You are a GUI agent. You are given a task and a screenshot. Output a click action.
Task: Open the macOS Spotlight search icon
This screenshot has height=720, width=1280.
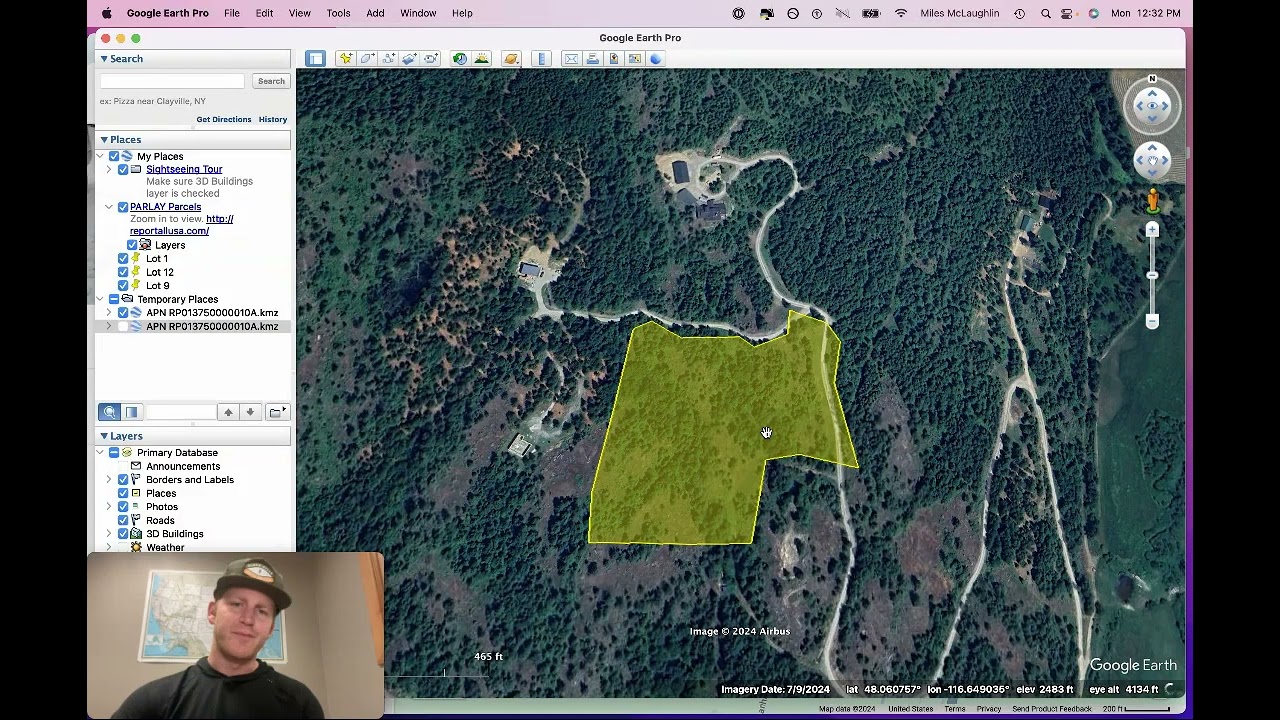[x=1046, y=13]
